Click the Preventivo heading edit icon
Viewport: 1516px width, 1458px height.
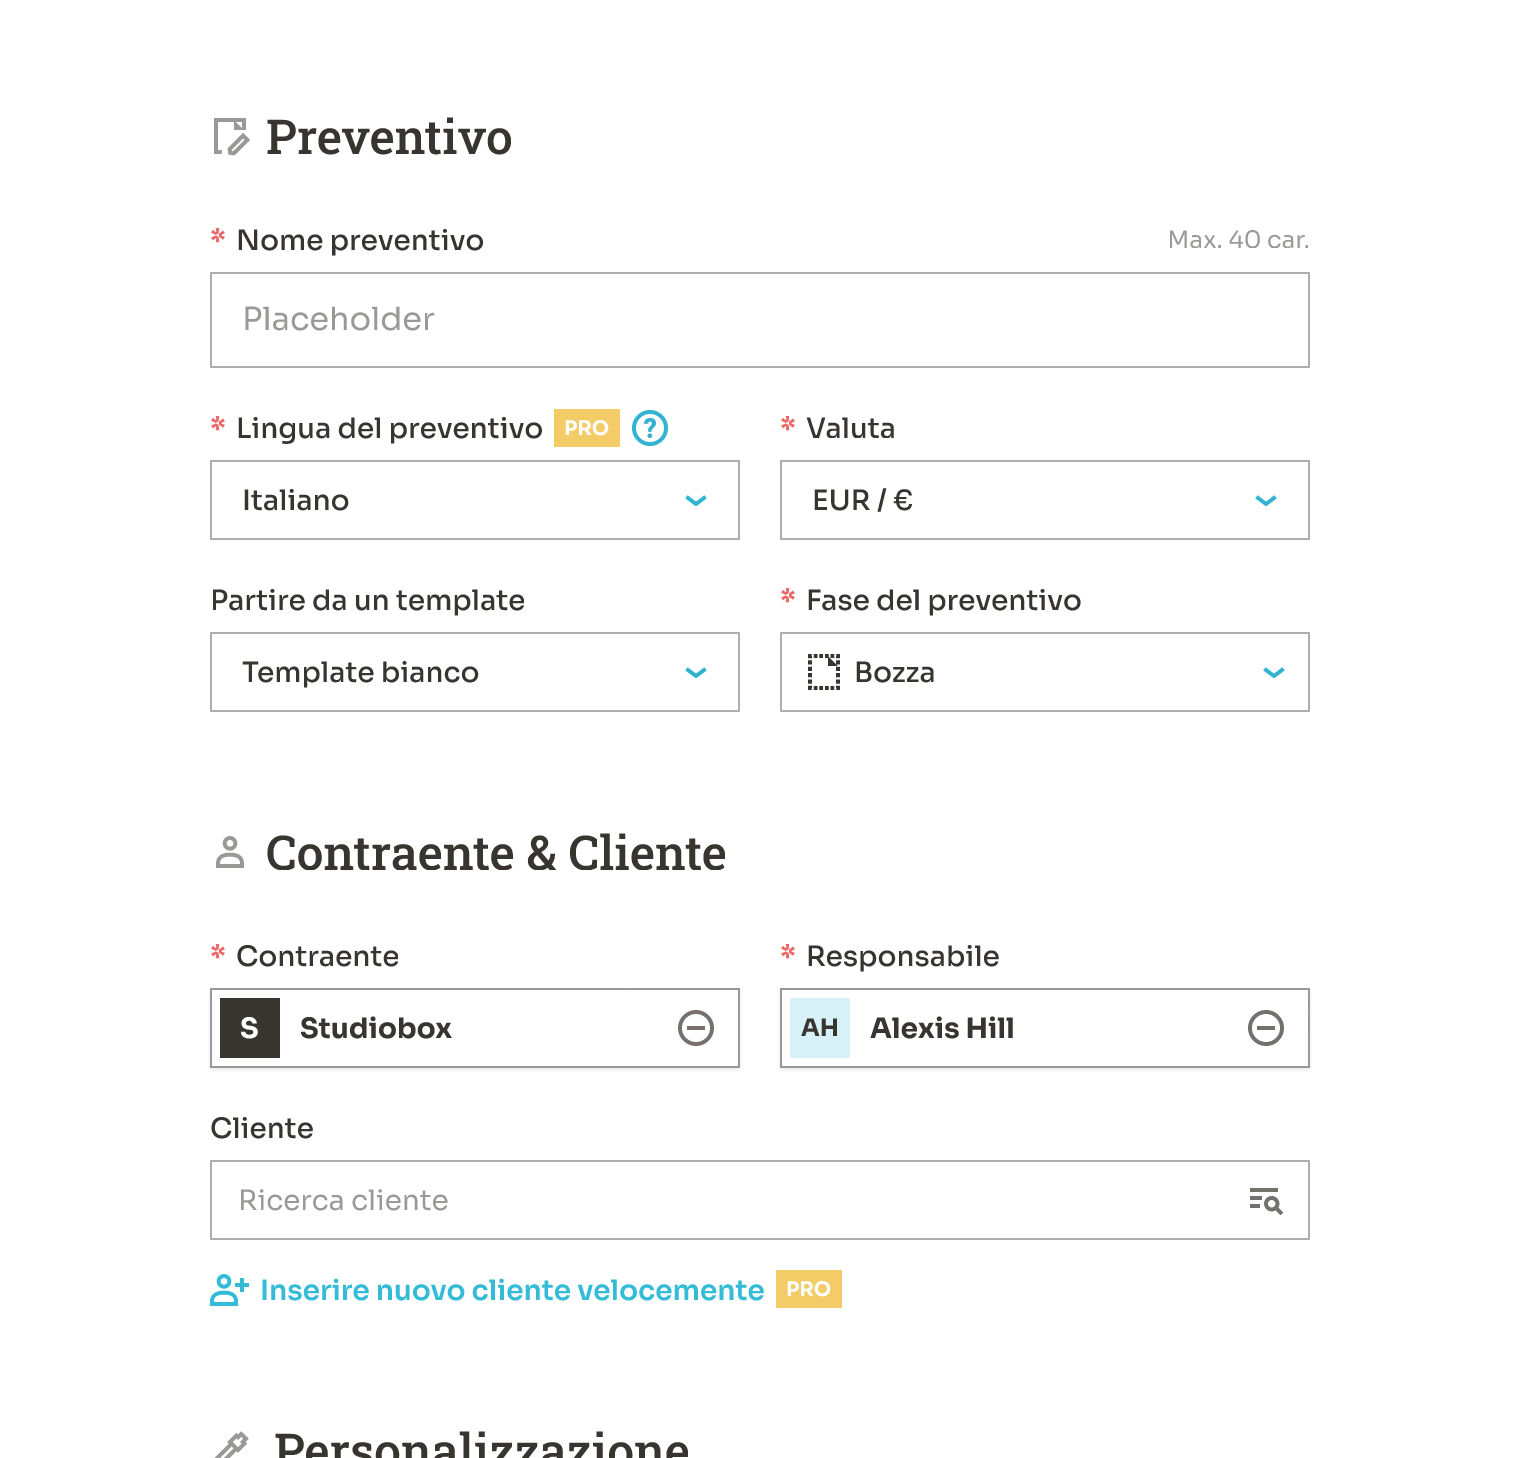pyautogui.click(x=231, y=137)
